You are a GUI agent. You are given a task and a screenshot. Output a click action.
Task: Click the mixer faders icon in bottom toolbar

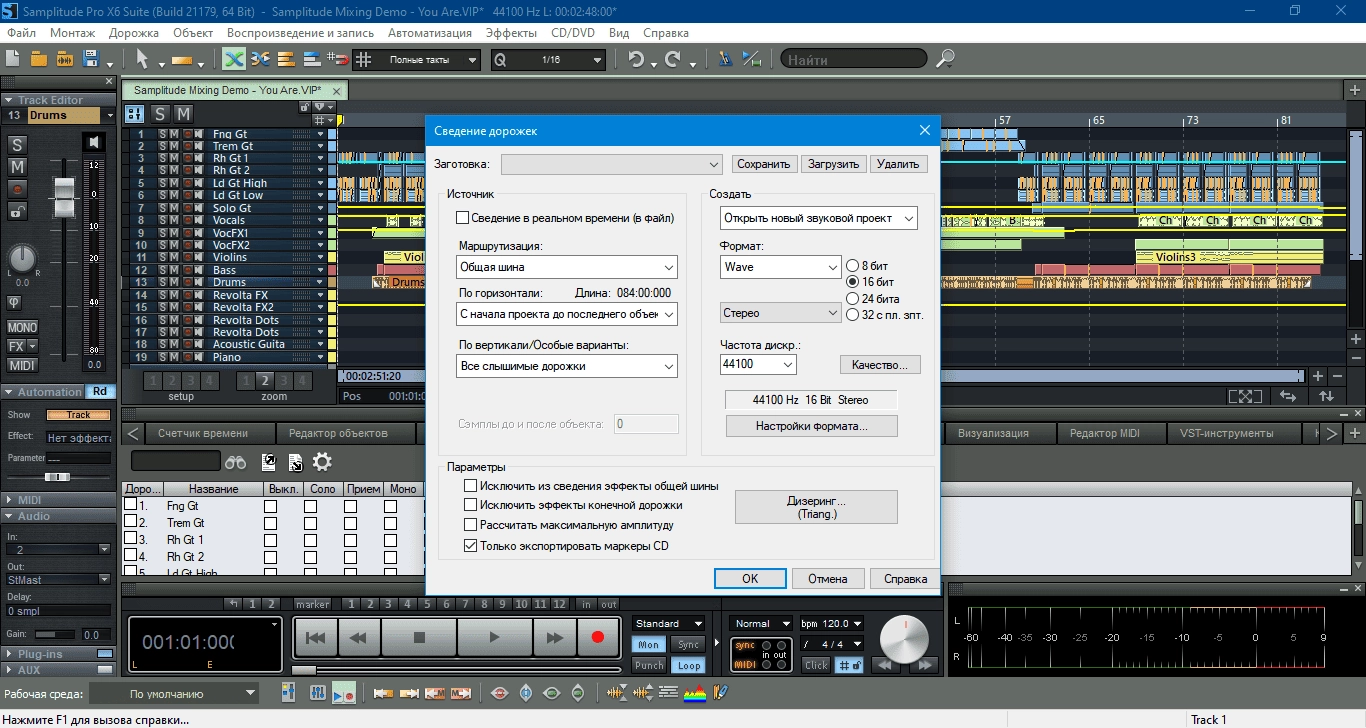pyautogui.click(x=317, y=692)
